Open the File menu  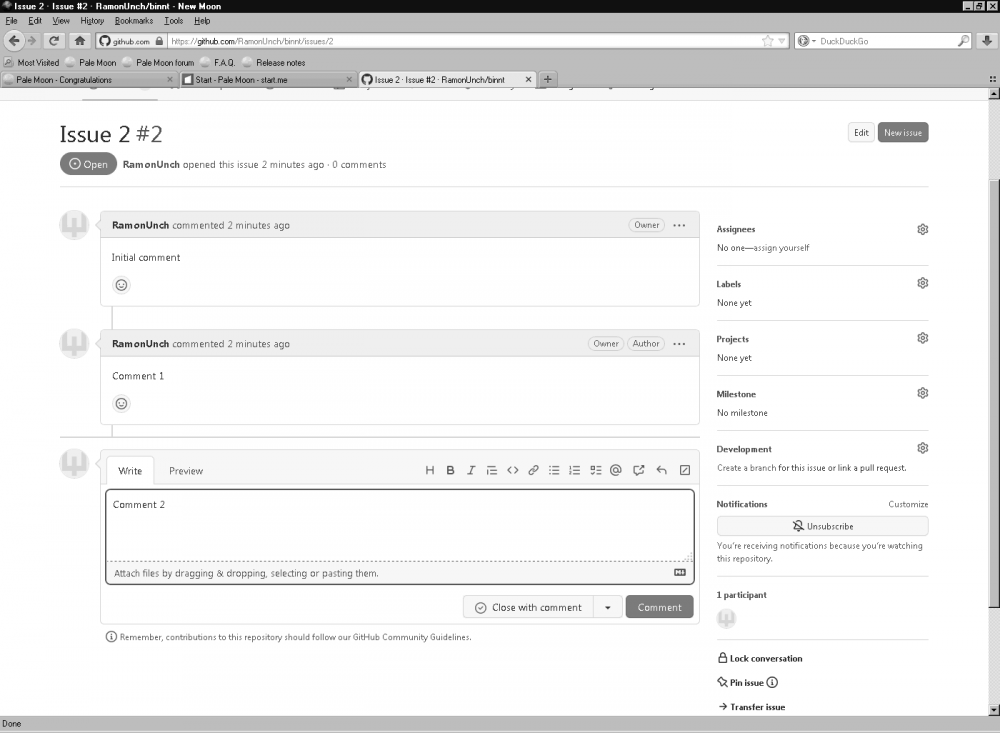(11, 20)
